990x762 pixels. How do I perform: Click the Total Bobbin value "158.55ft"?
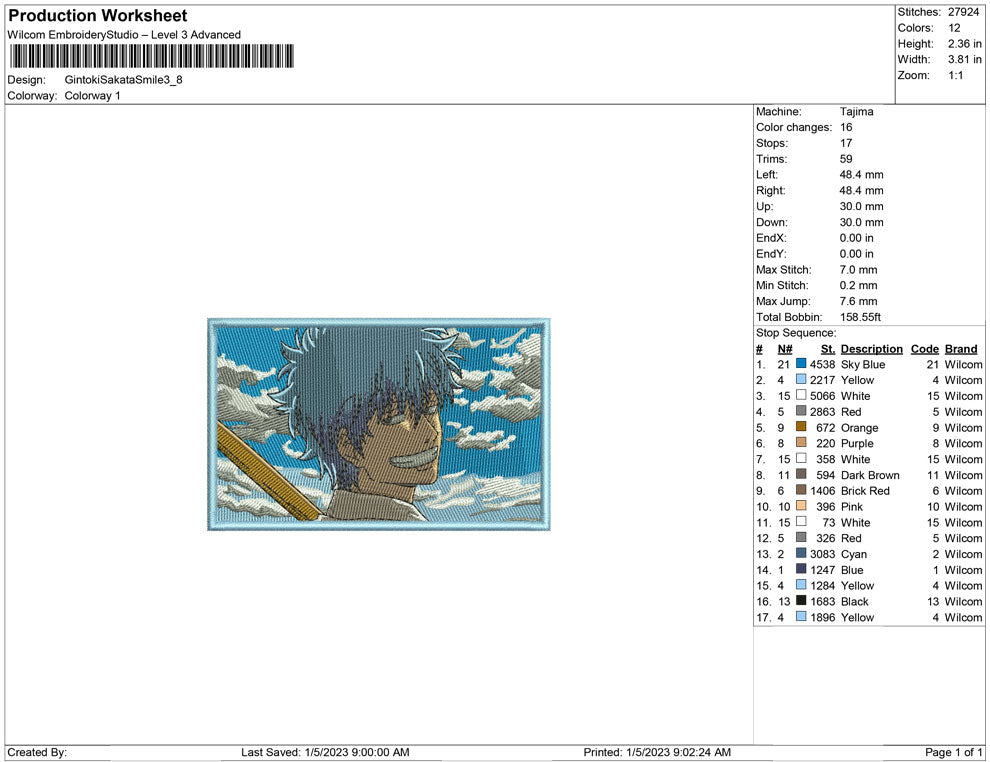coord(861,317)
